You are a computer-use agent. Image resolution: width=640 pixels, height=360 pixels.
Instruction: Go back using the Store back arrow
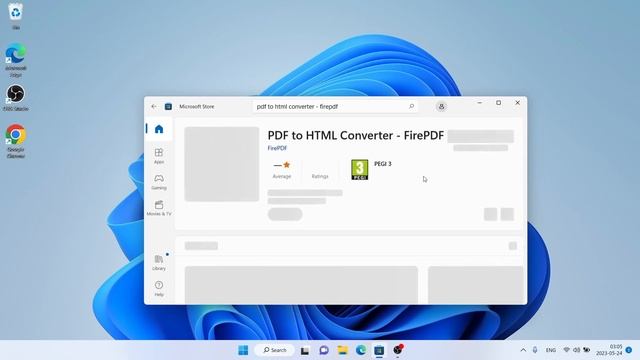(x=154, y=107)
